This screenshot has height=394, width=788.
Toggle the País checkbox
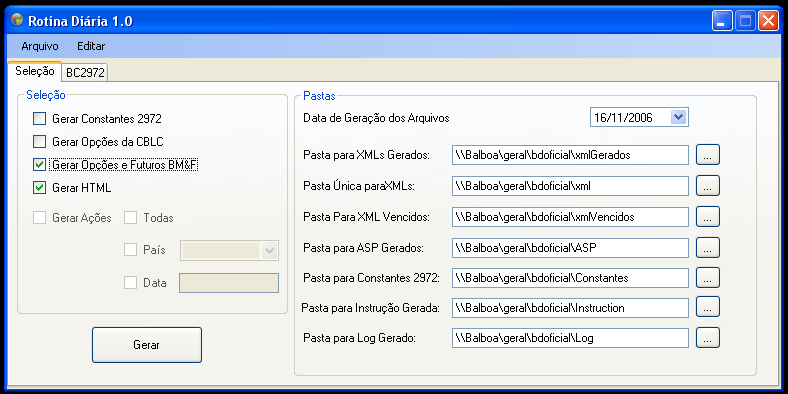click(131, 250)
